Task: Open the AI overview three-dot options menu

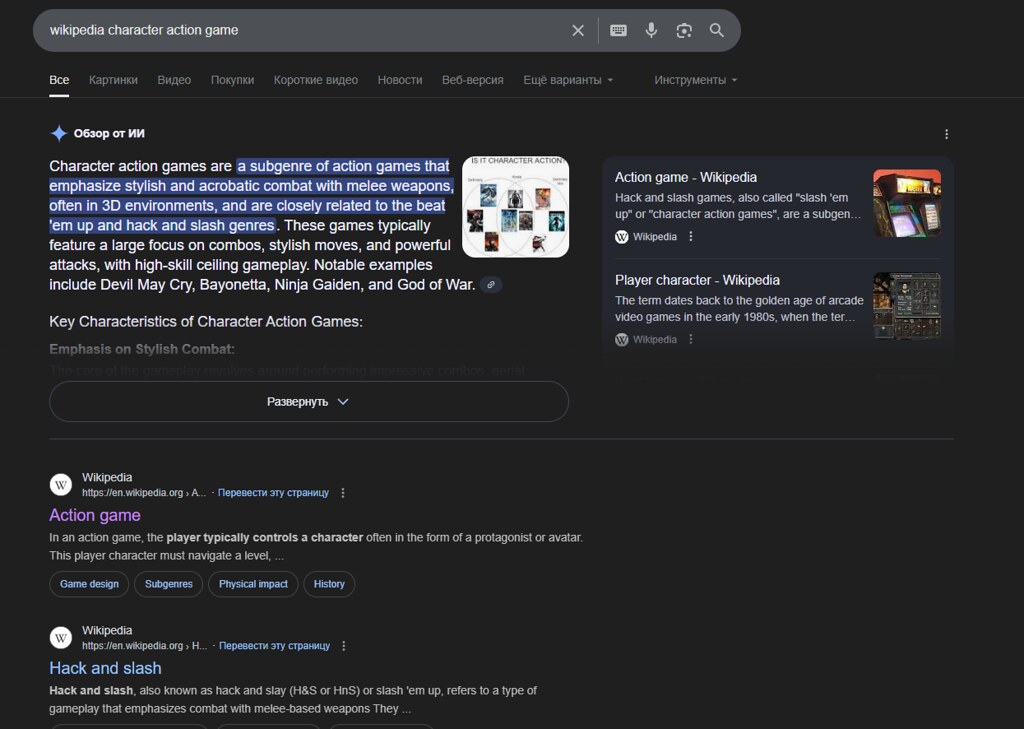Action: (946, 135)
